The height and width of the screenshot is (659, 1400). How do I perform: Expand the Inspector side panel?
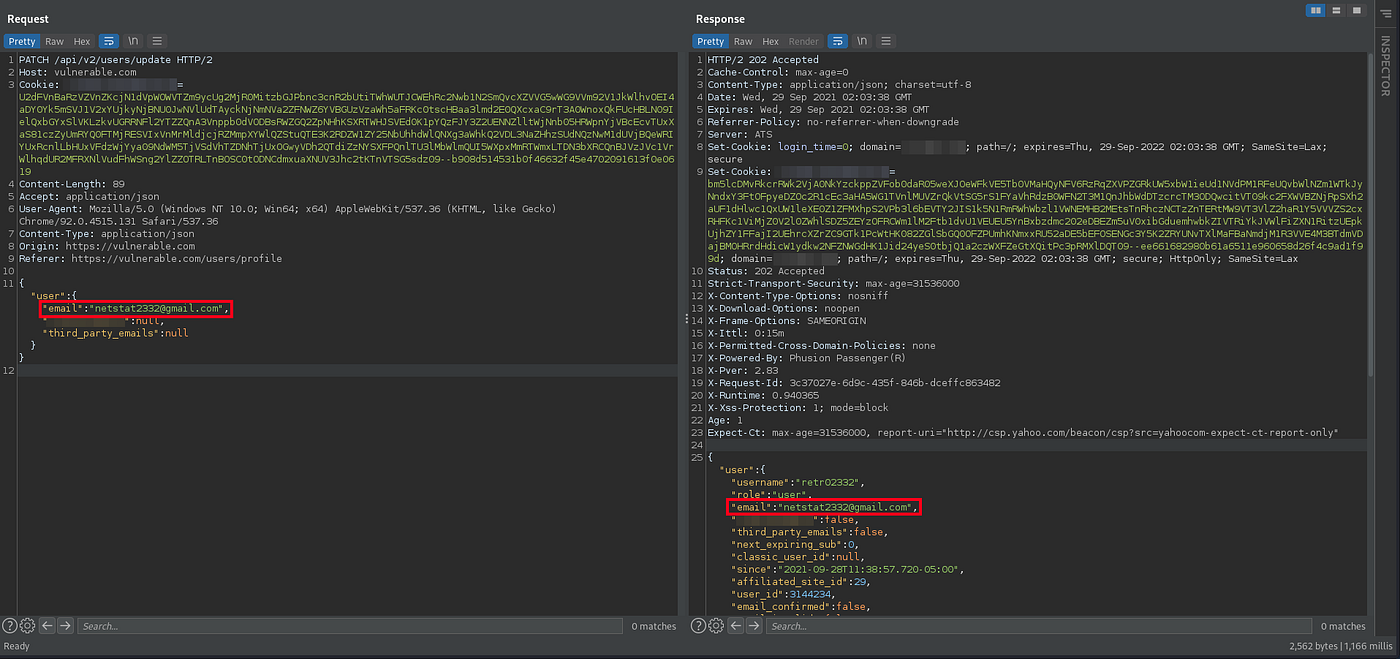point(1385,66)
